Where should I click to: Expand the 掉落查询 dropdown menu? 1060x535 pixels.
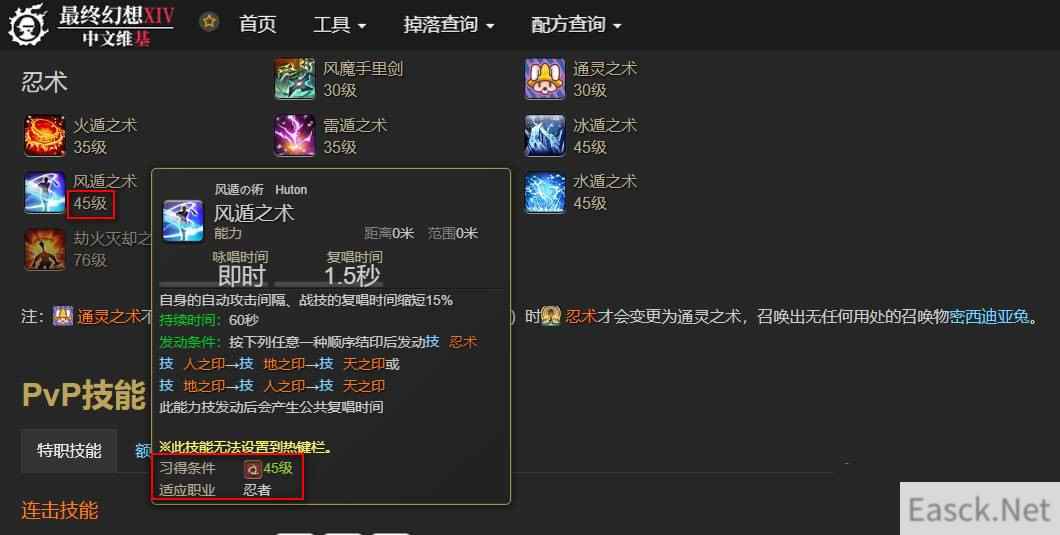(449, 25)
